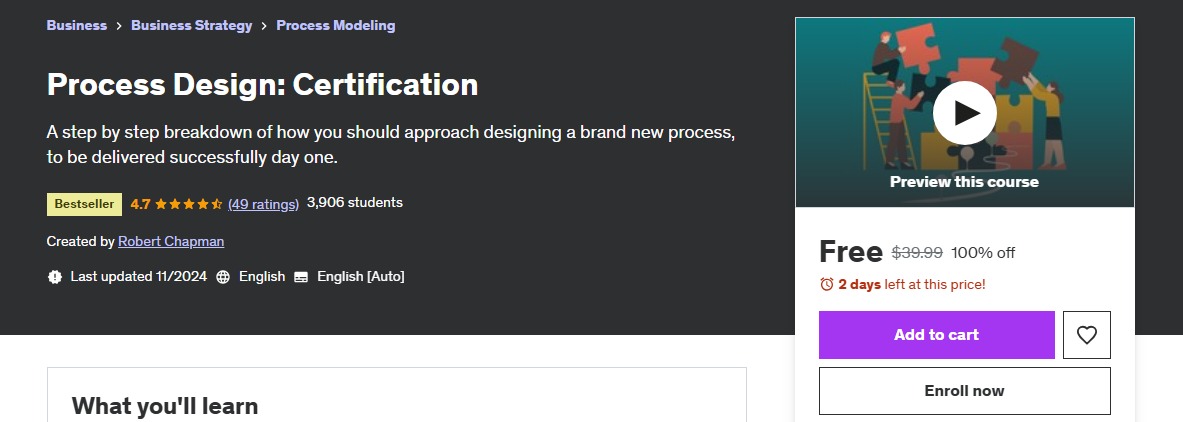Play the course preview video

click(x=964, y=113)
